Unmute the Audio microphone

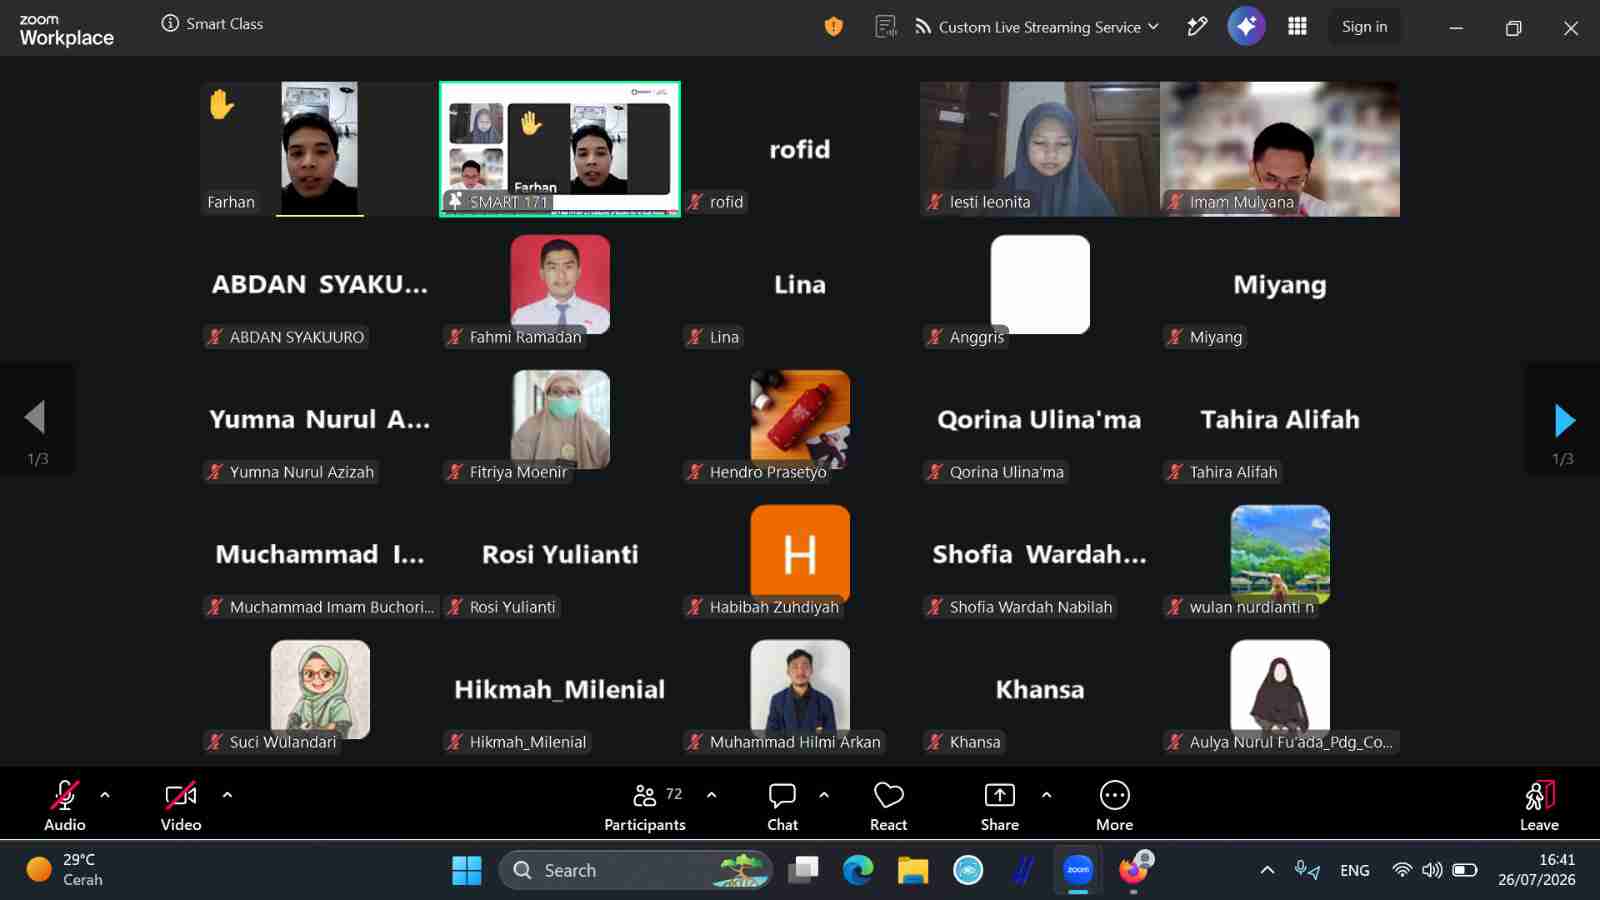65,805
